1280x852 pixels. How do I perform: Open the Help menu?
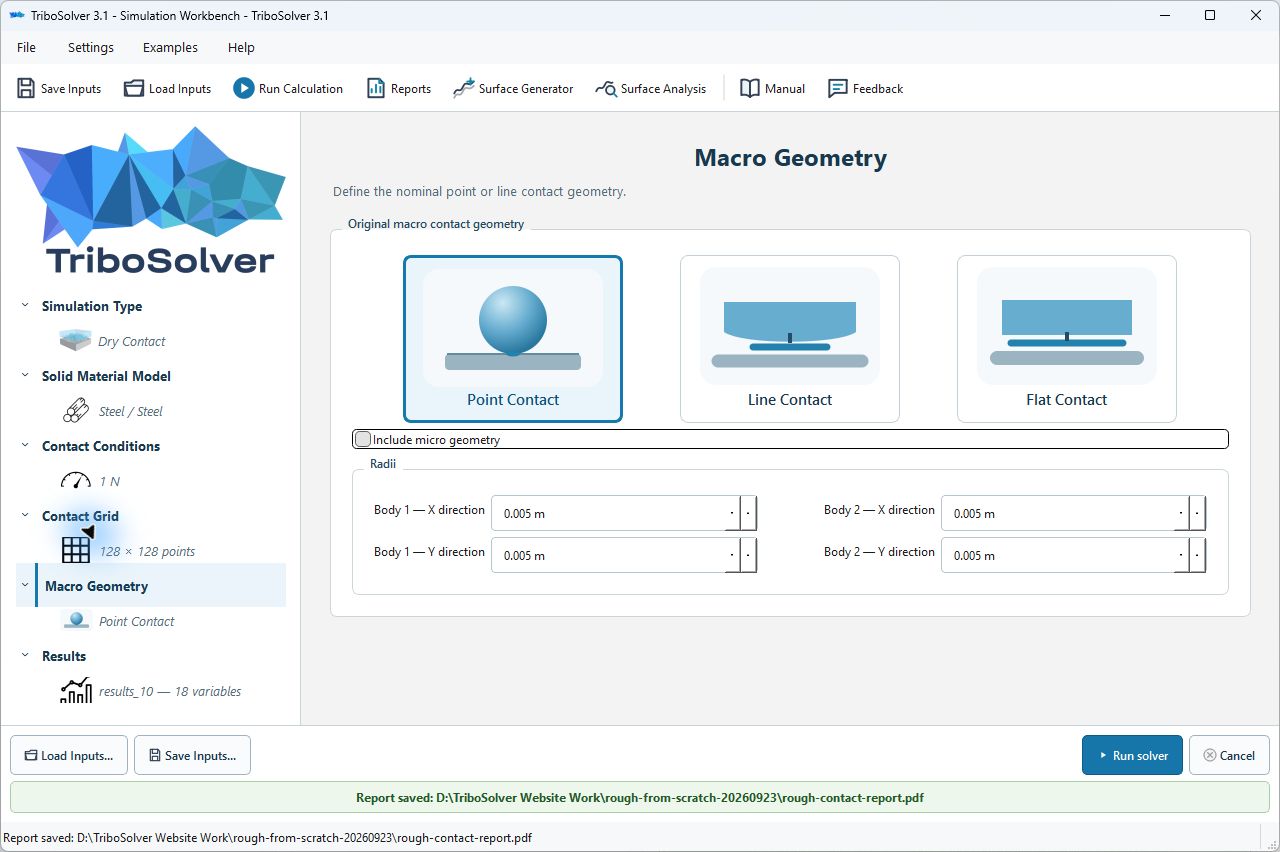[x=241, y=47]
